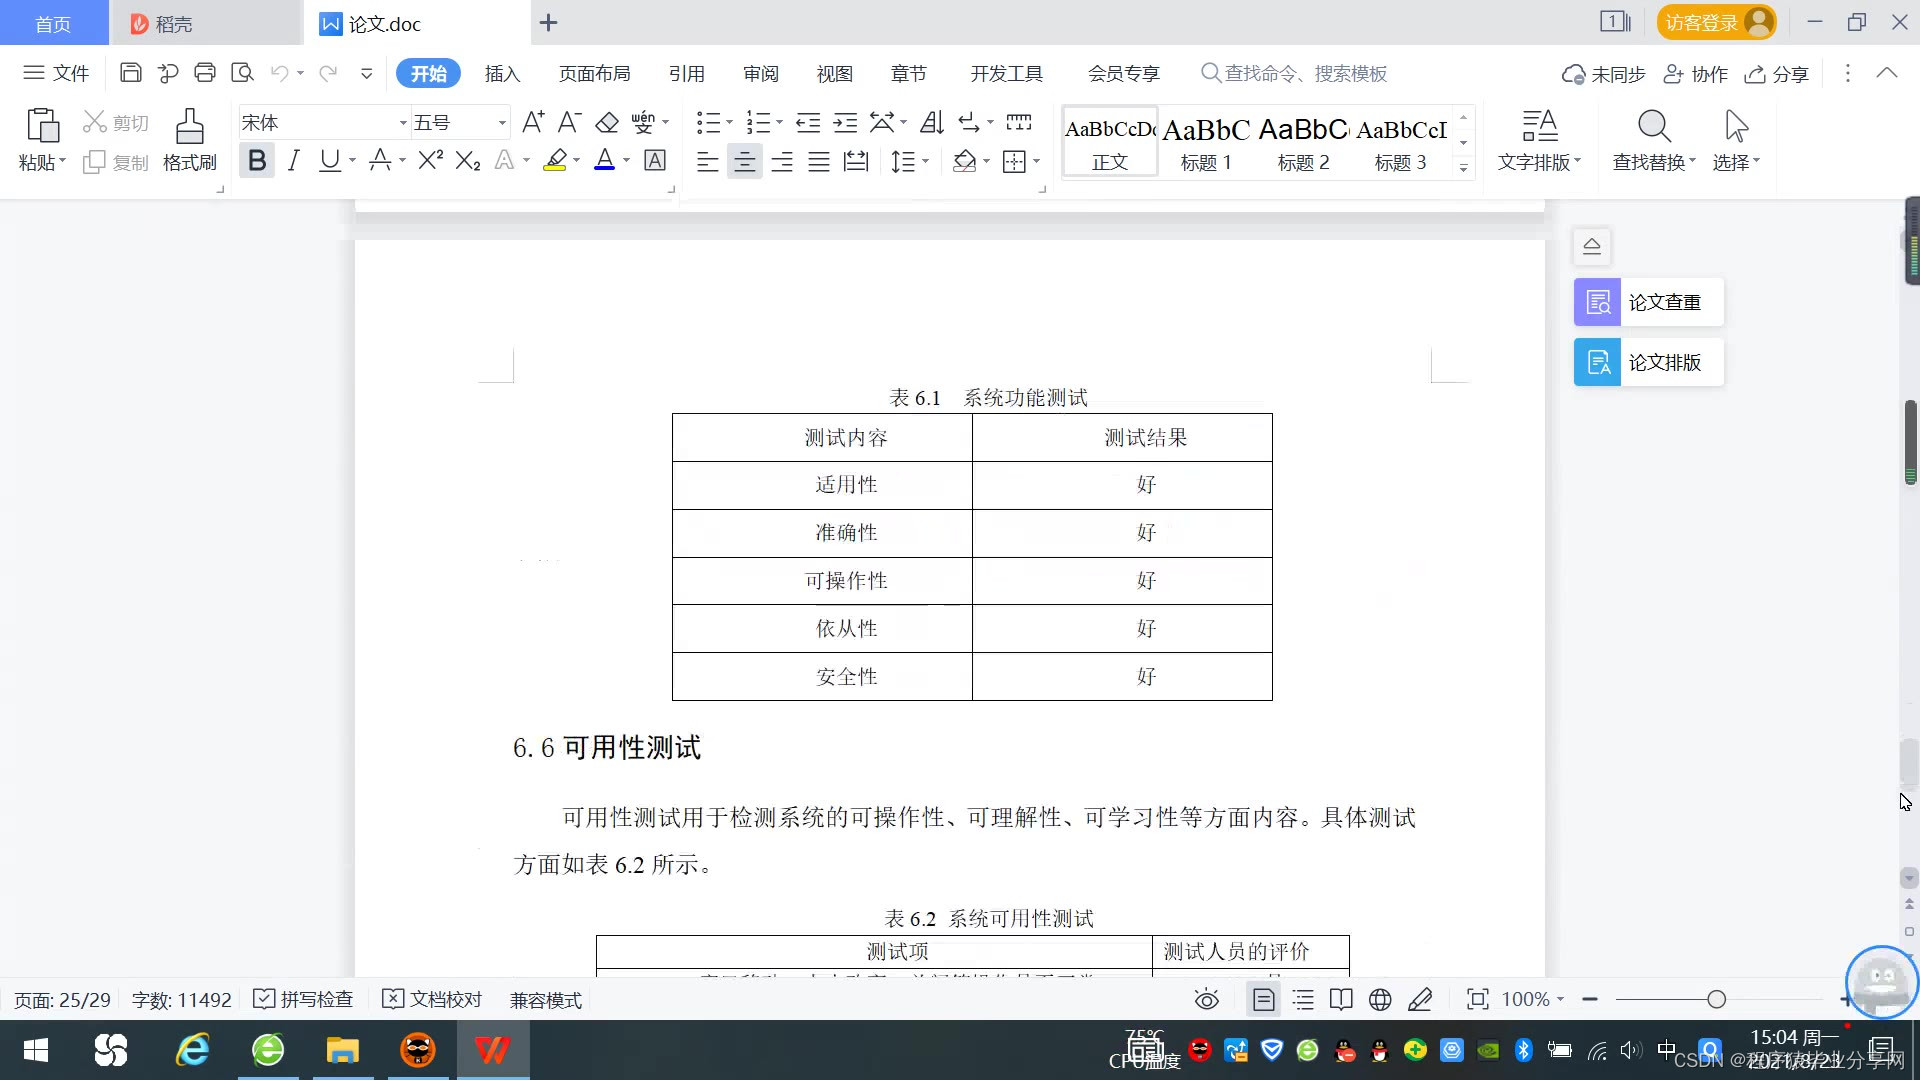
Task: Click the clear formatting eraser icon
Action: pos(607,122)
